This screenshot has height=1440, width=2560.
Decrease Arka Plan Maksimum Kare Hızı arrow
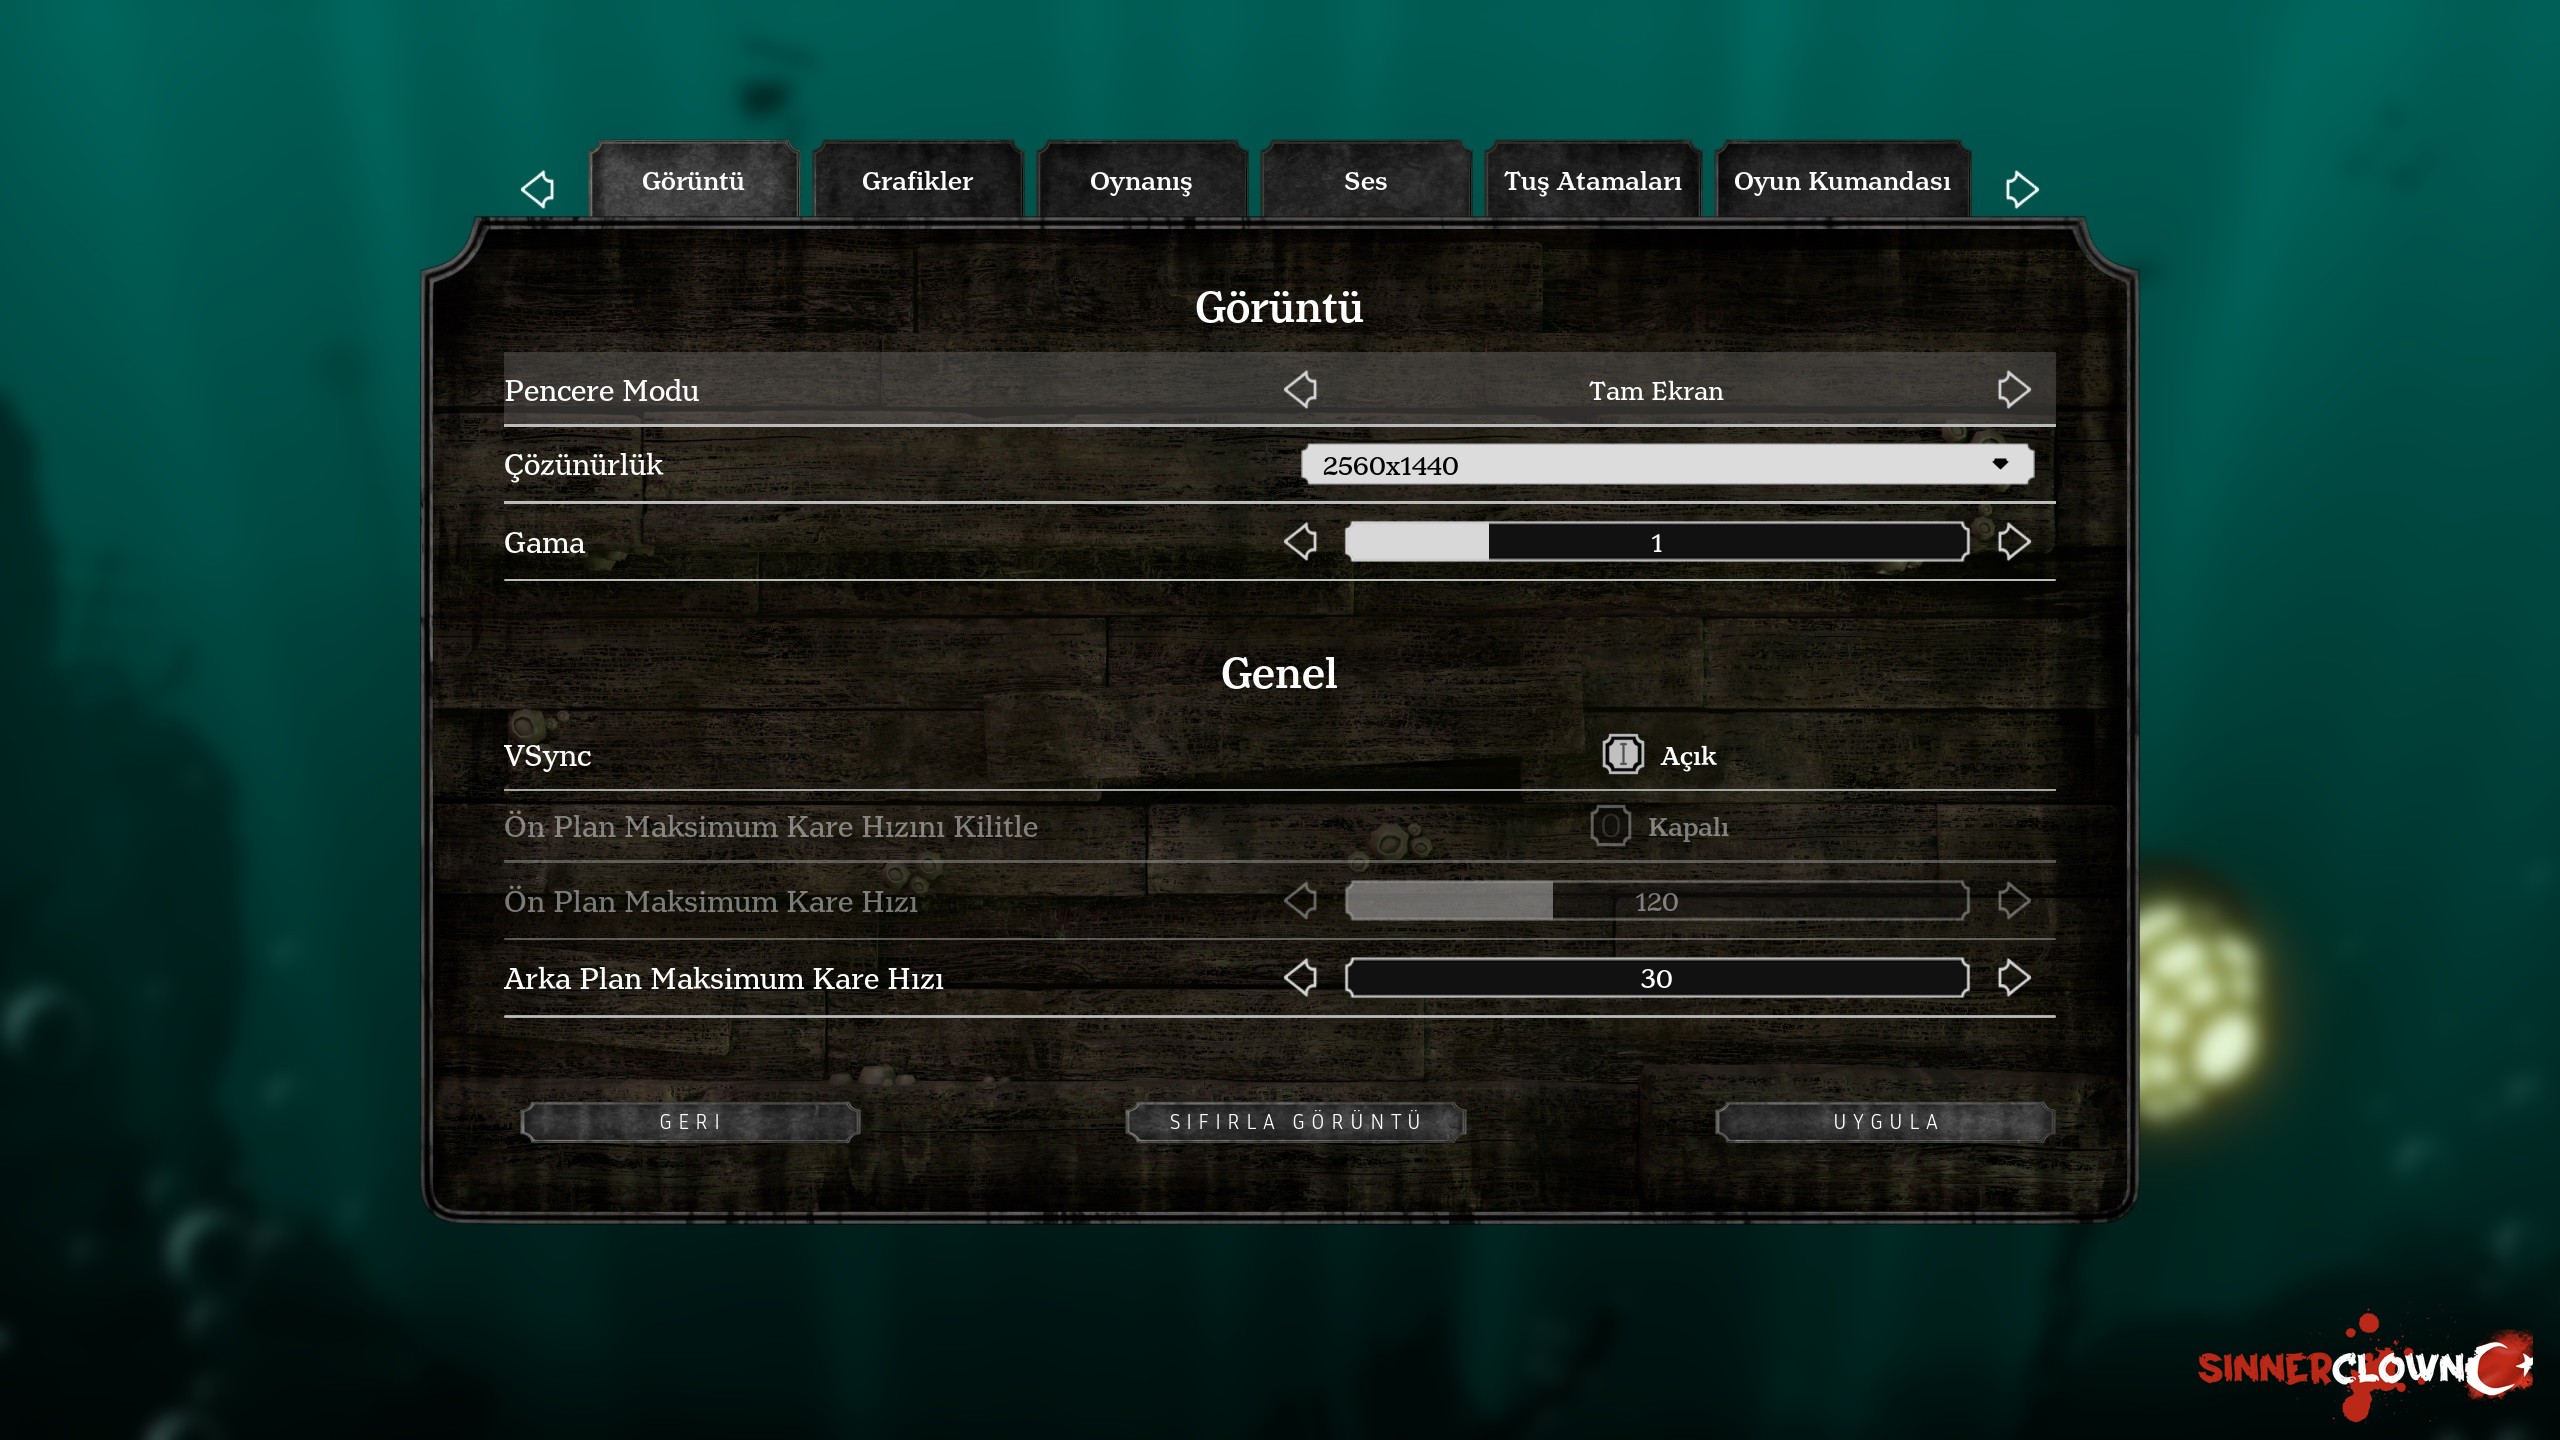click(1300, 977)
